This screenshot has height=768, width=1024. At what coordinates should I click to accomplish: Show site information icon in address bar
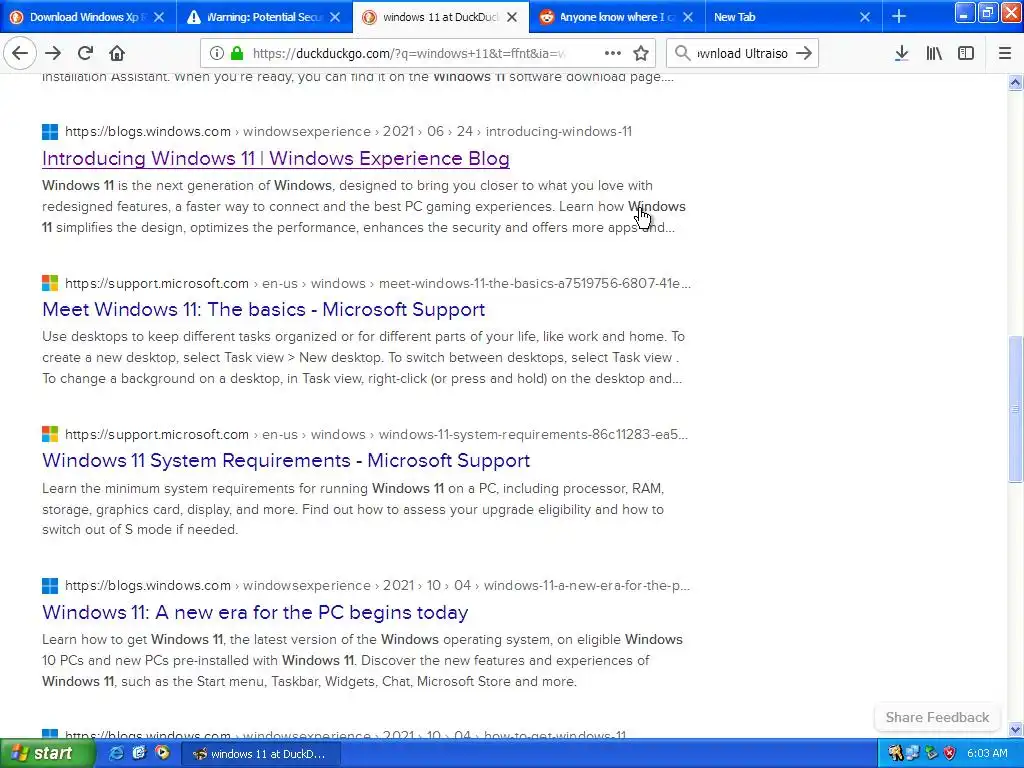tap(216, 54)
